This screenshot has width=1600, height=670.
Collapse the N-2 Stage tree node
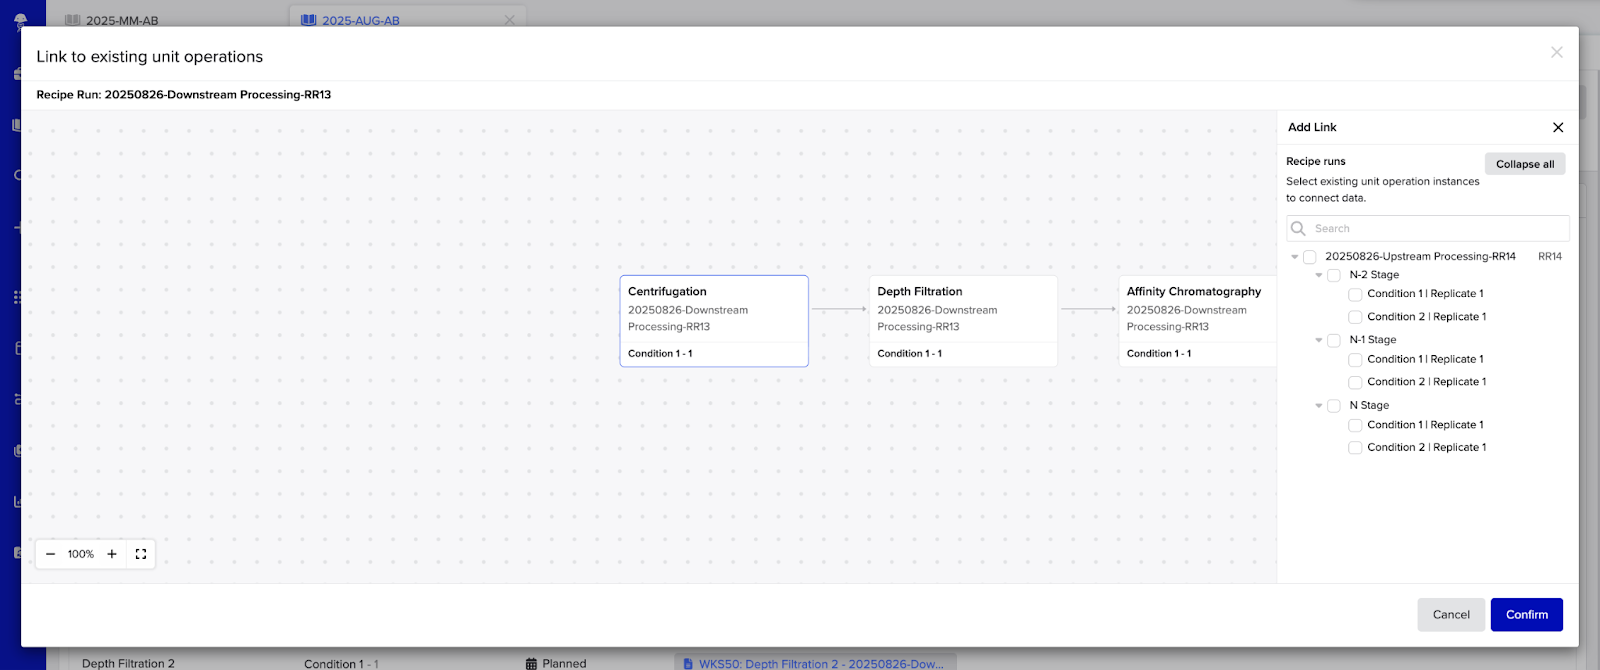pyautogui.click(x=1319, y=275)
